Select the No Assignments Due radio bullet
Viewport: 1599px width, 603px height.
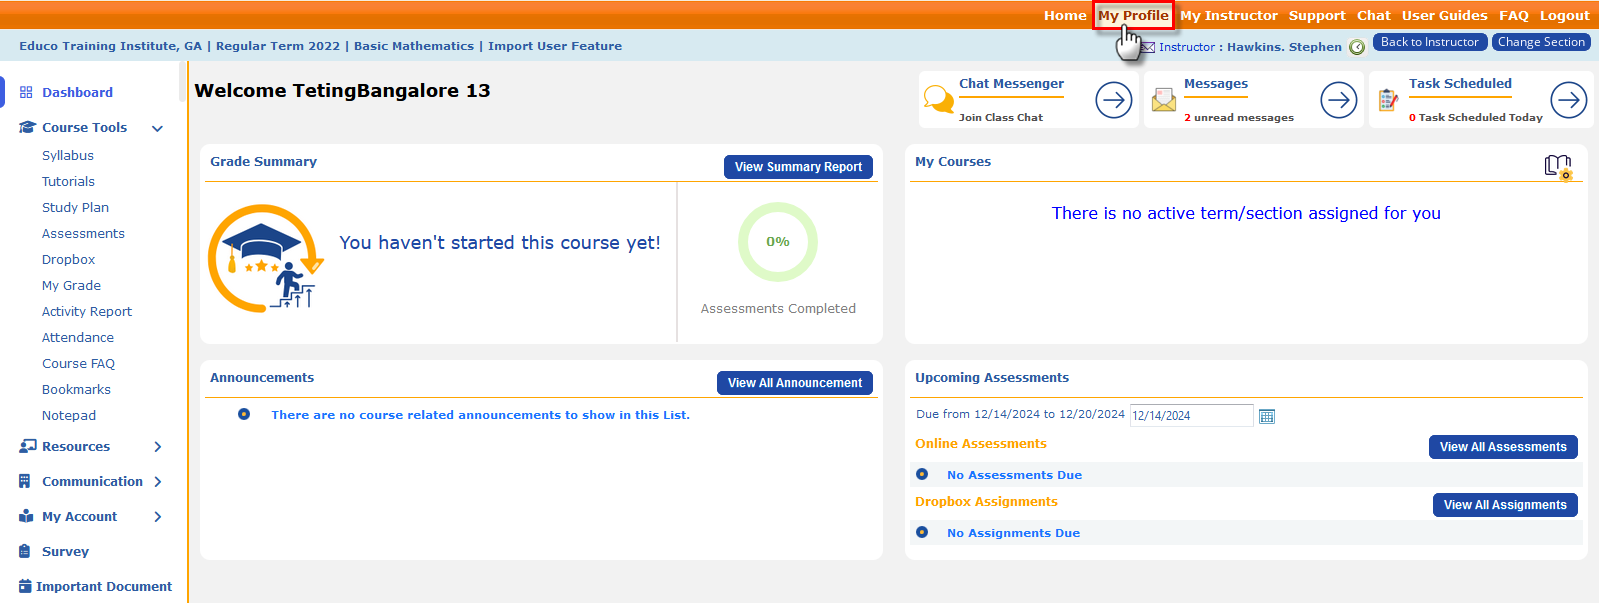pyautogui.click(x=922, y=533)
